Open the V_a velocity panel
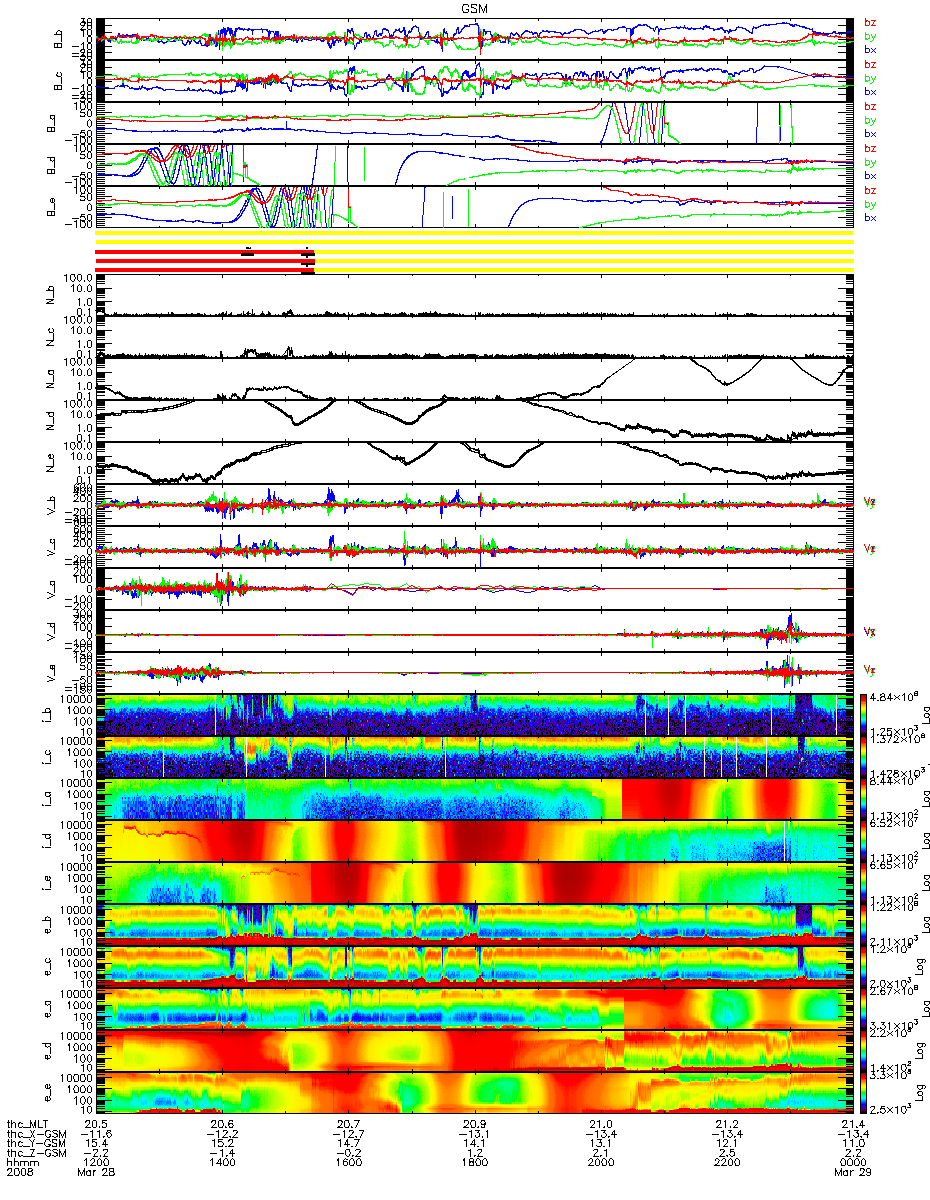Screen dimensions: 930x1200 click(475, 589)
